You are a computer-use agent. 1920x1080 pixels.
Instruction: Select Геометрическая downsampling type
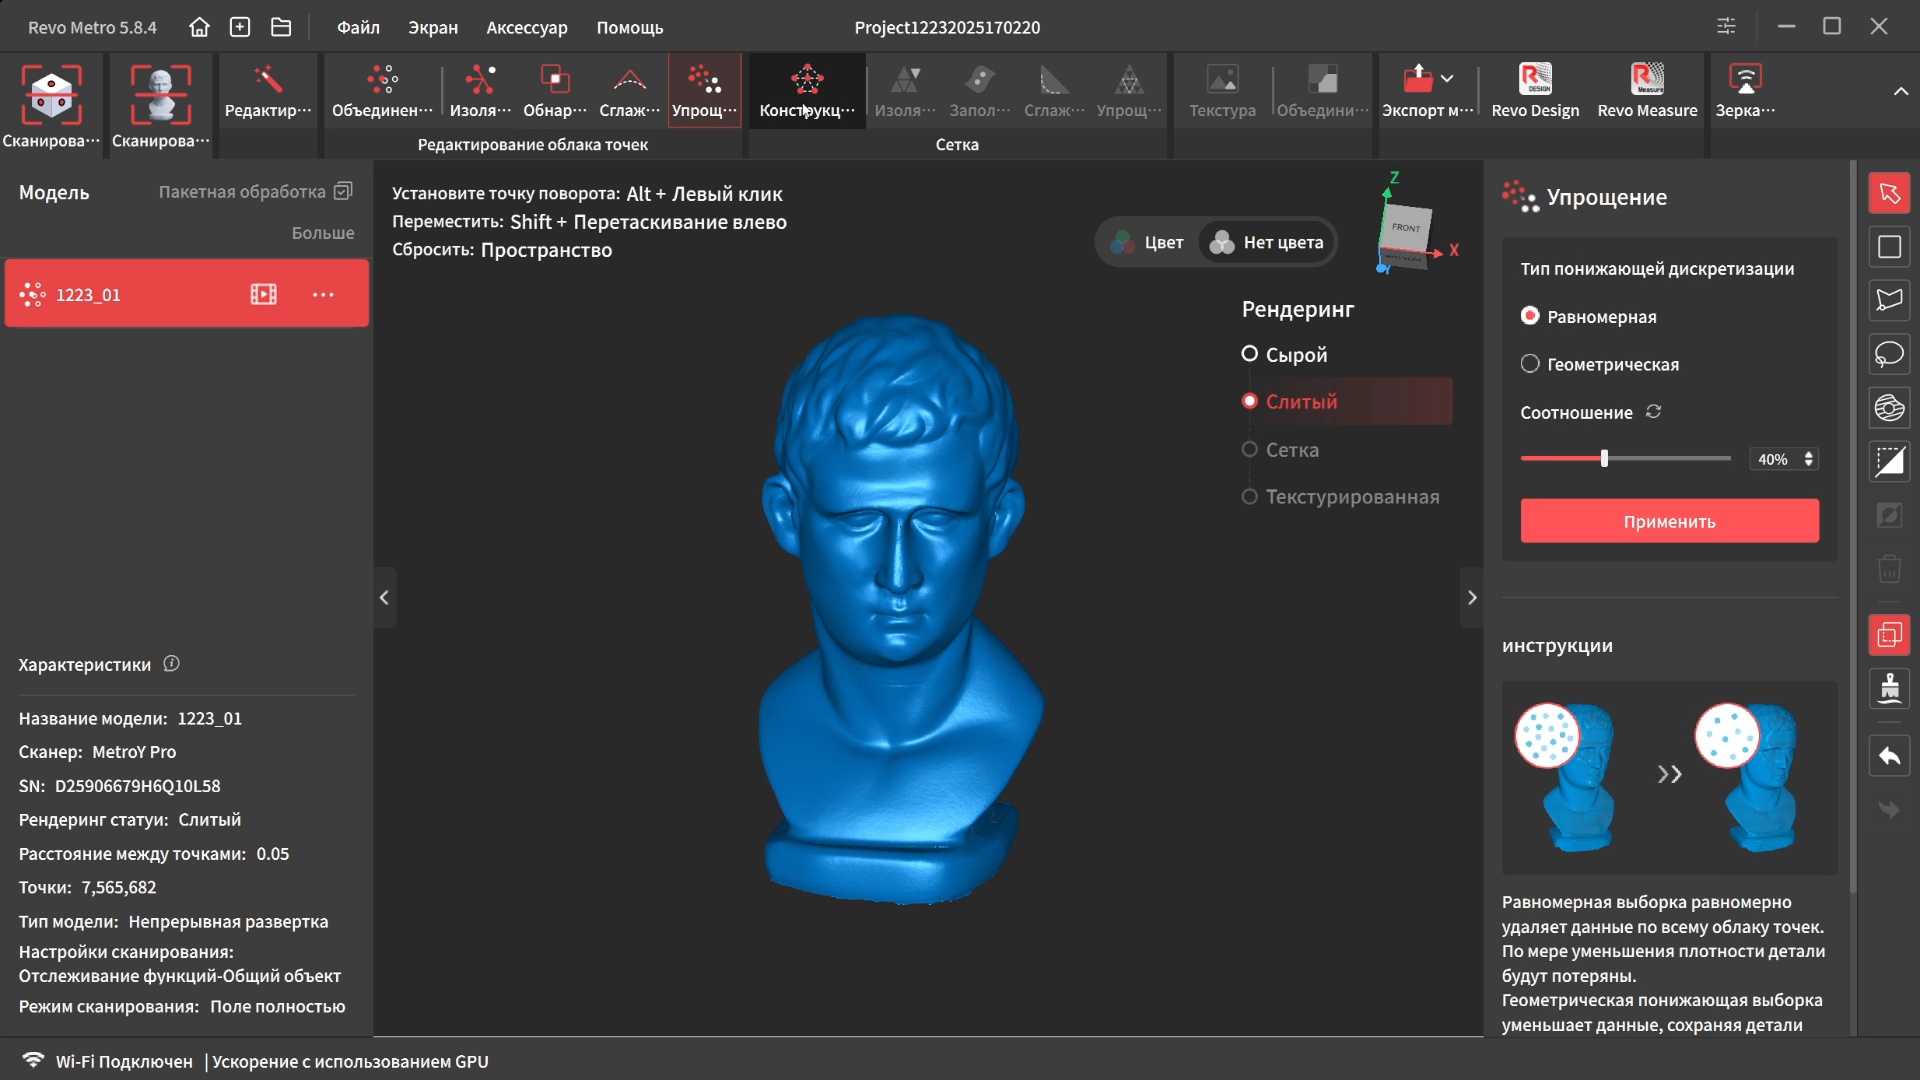[1530, 364]
